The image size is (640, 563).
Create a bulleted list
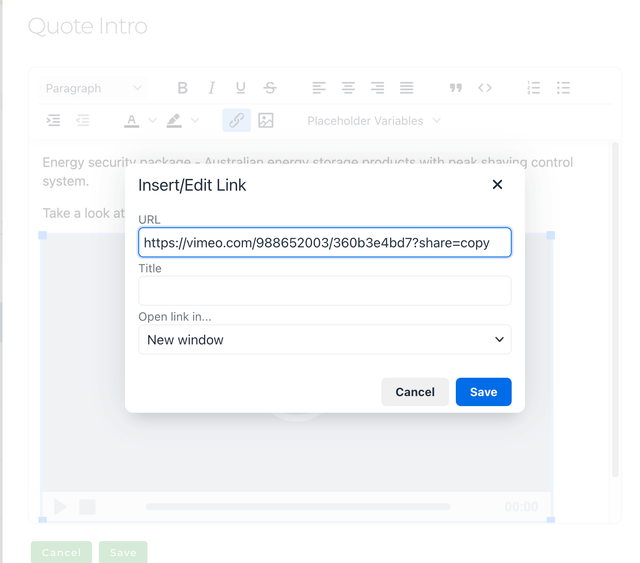pyautogui.click(x=563, y=88)
